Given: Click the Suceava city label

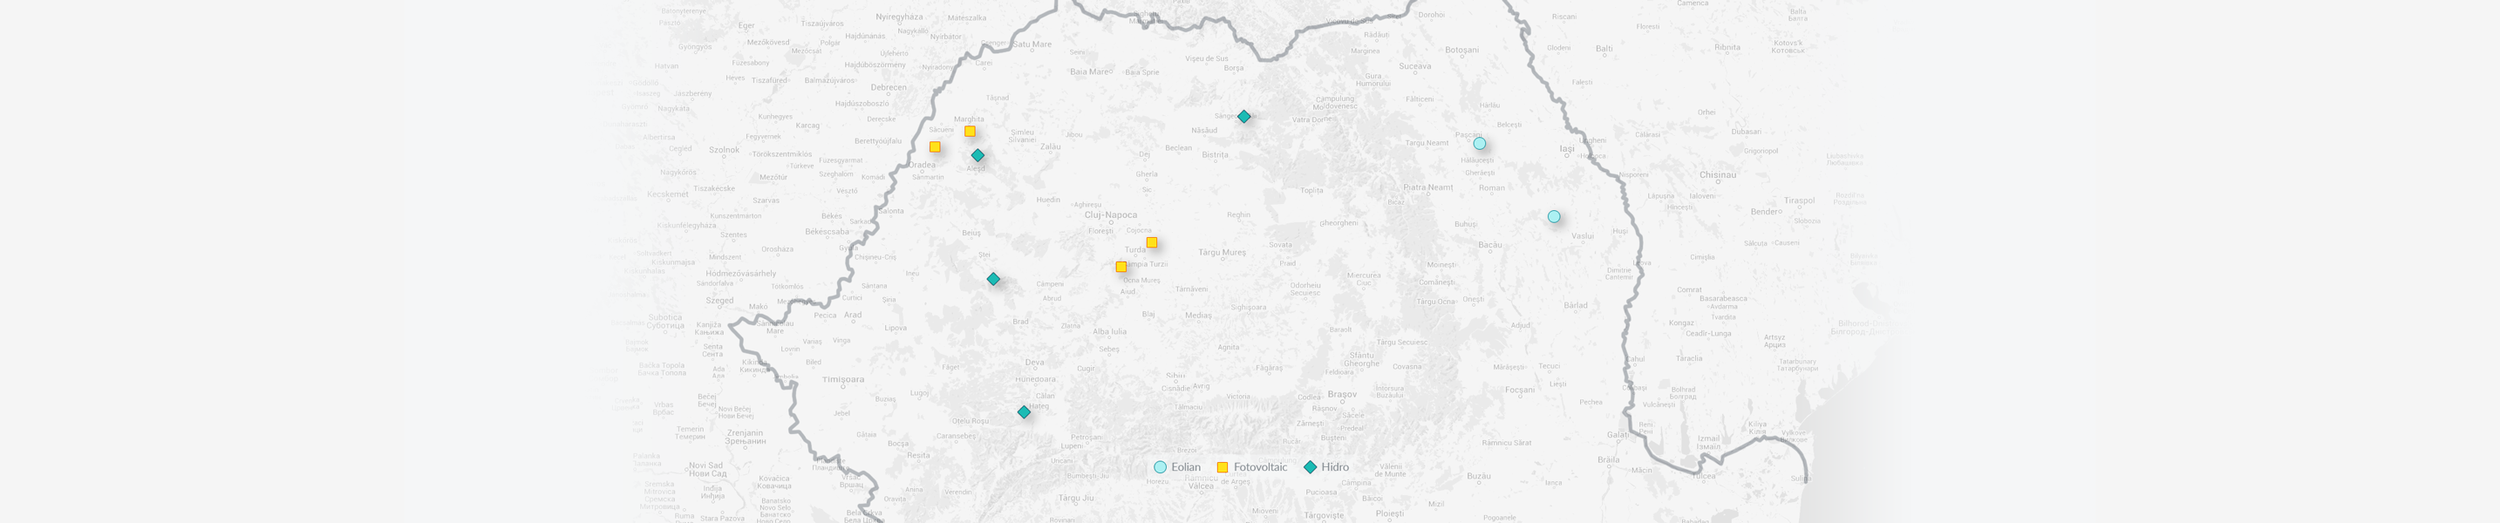Looking at the screenshot, I should [1415, 66].
